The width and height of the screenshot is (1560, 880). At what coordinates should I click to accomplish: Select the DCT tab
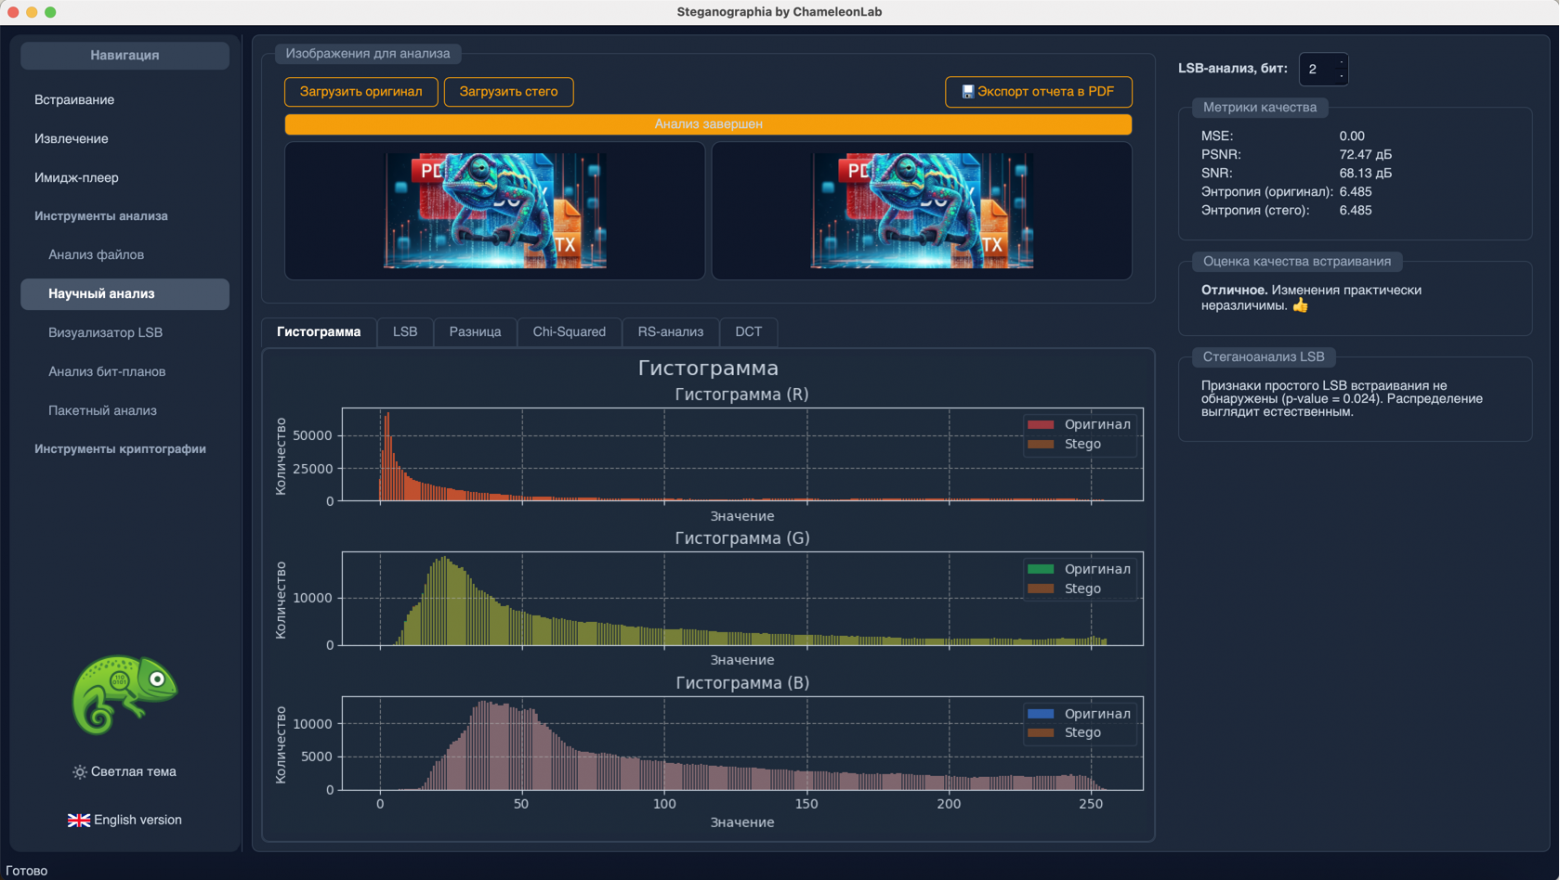pyautogui.click(x=748, y=332)
